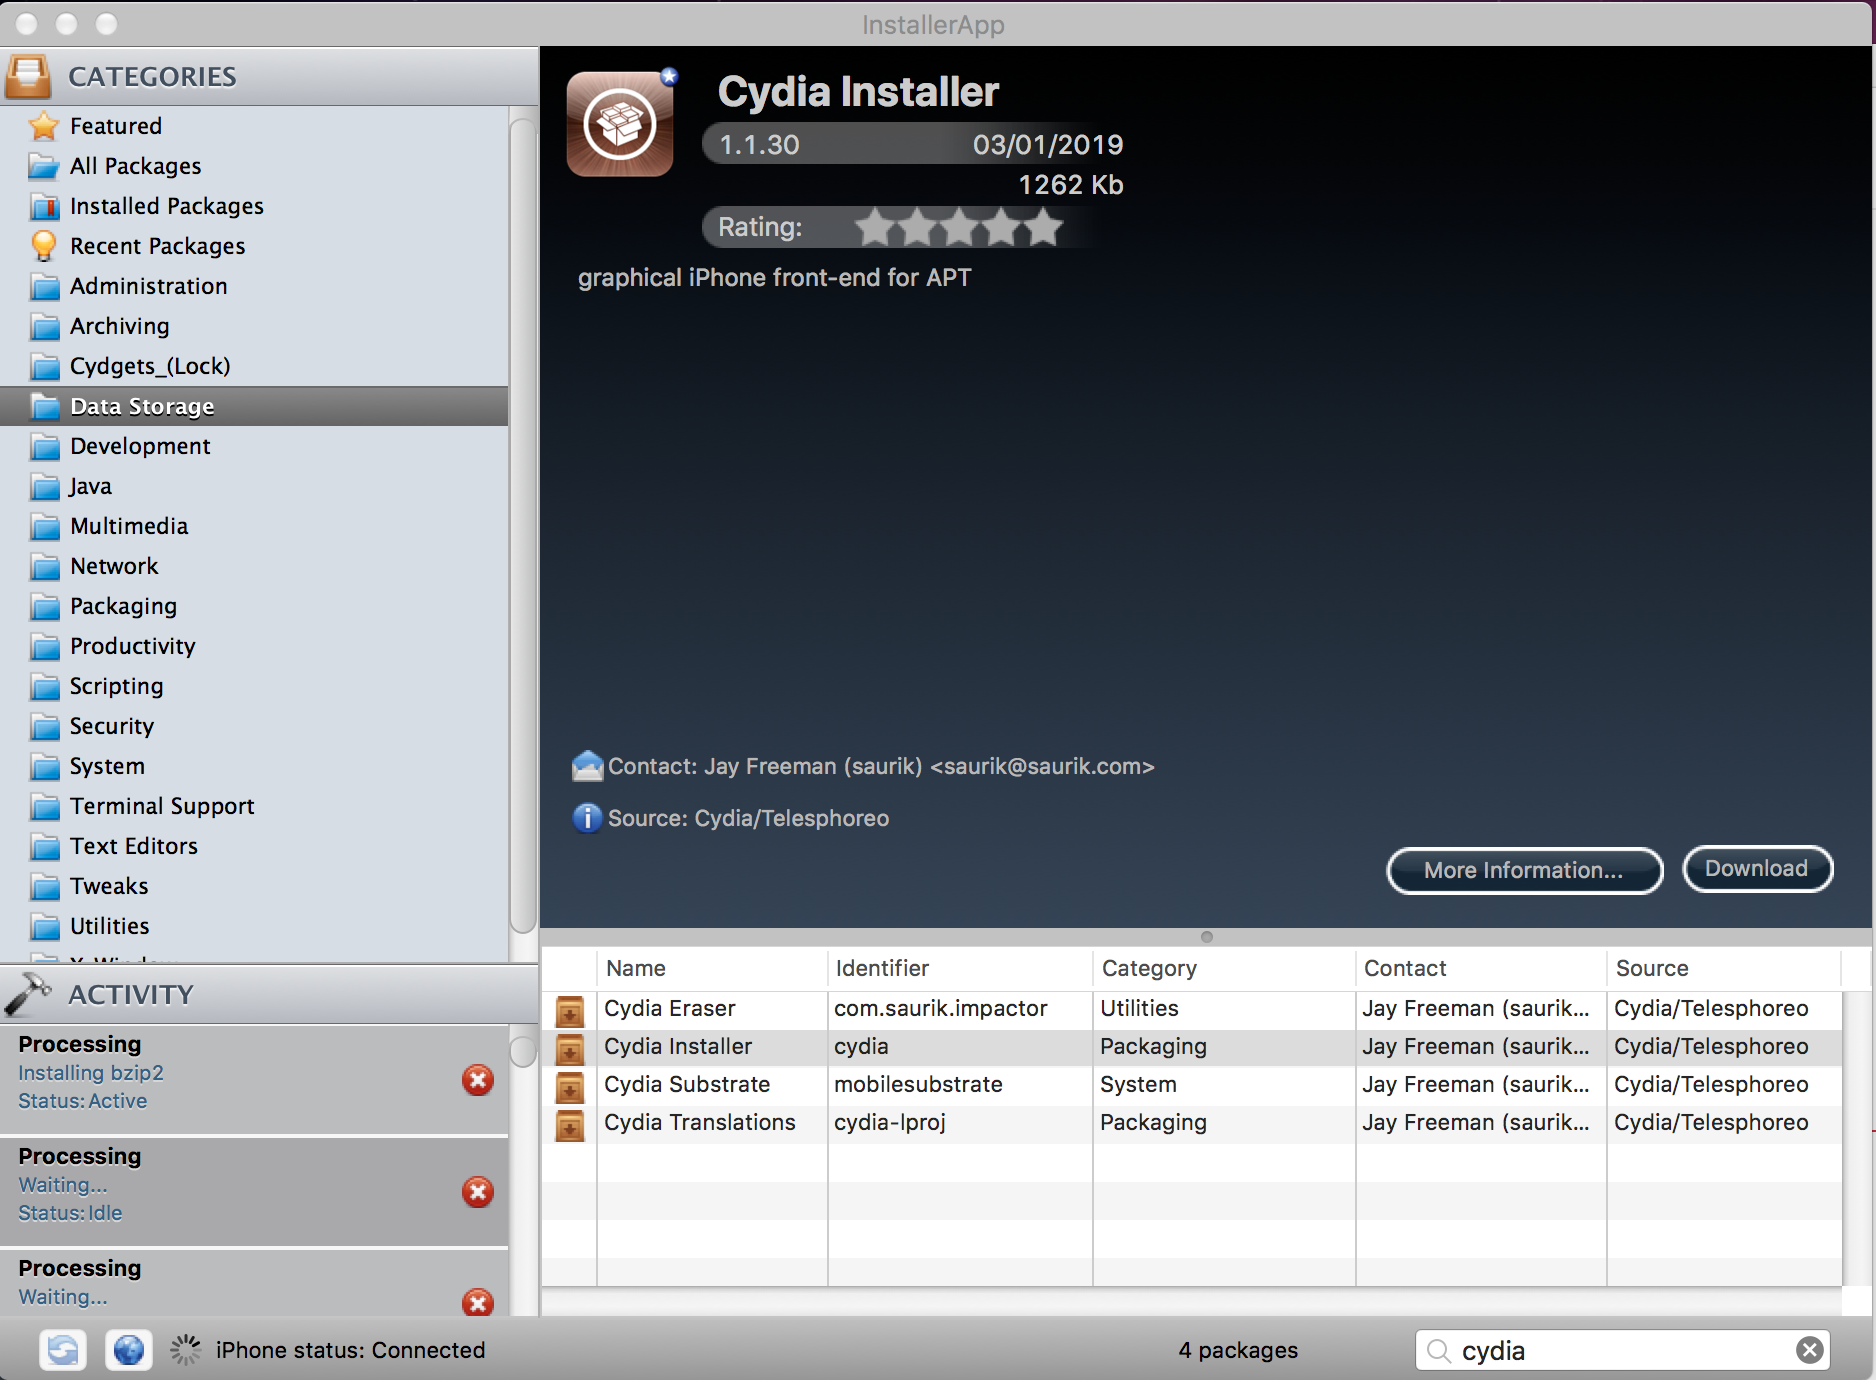Click the Cydia Translations package icon
1876x1380 pixels.
(570, 1124)
